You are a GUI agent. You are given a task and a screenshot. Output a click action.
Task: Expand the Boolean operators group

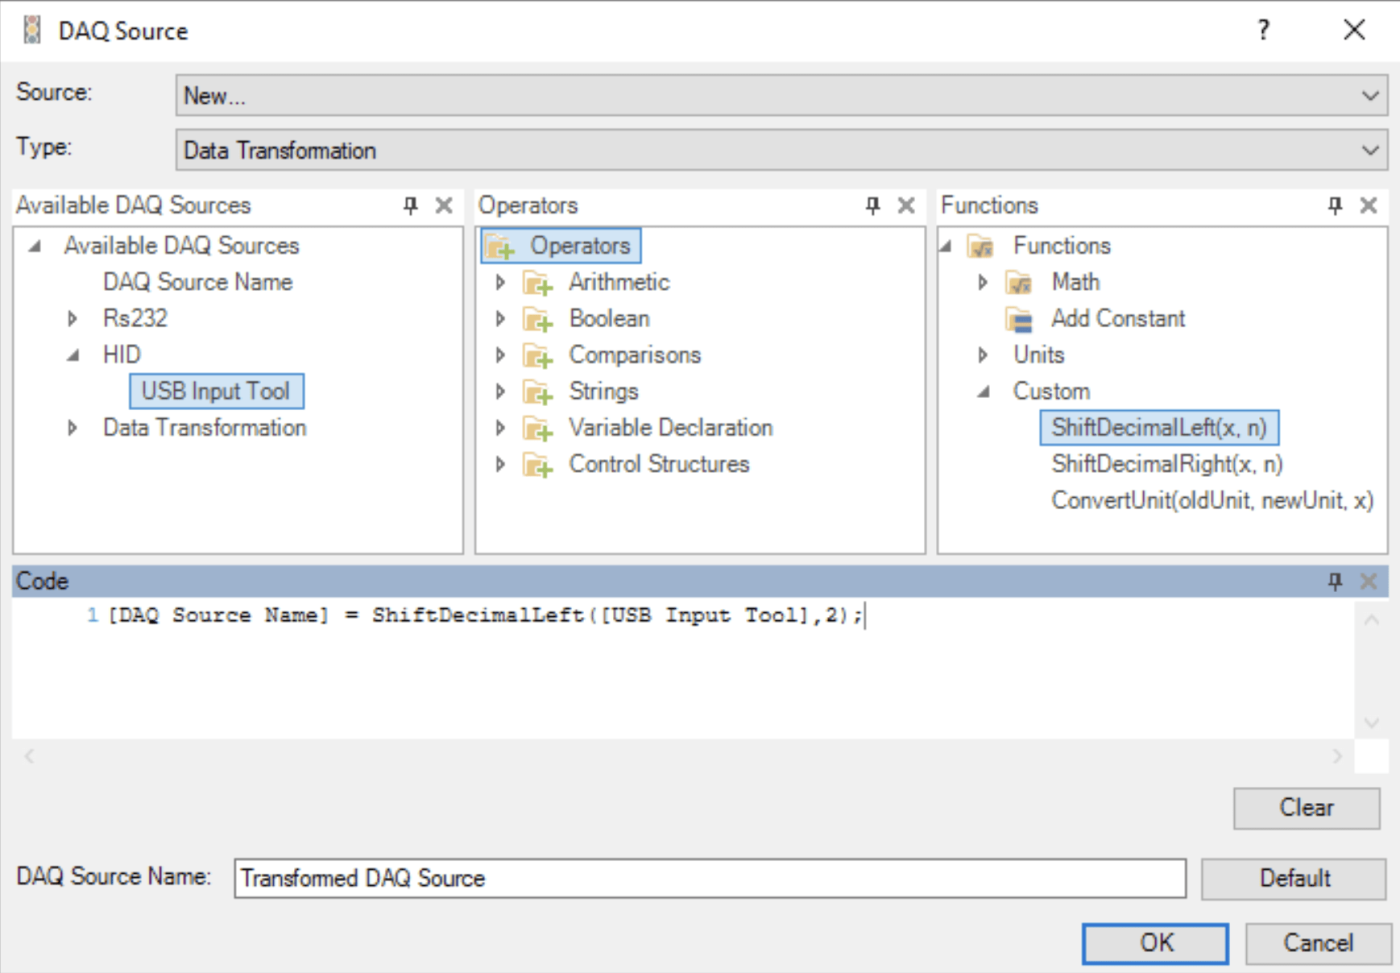click(500, 319)
